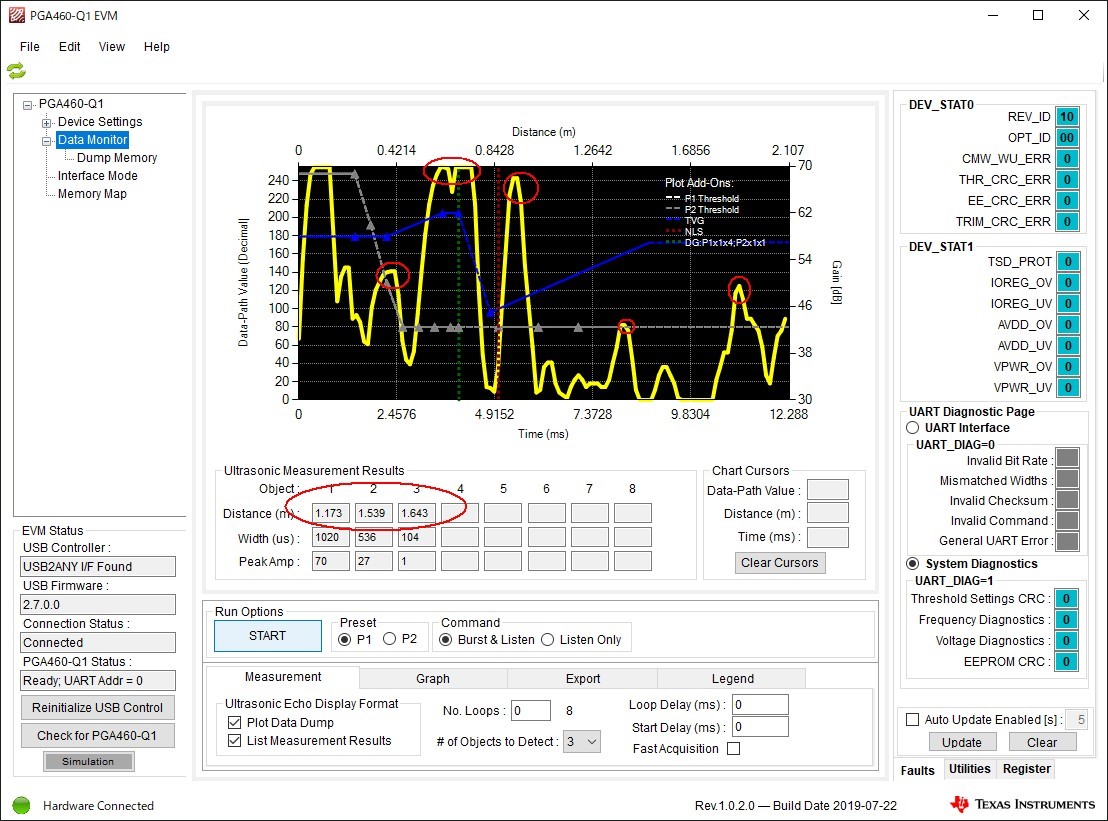
Task: Click the green Hardware Connected indicator
Action: (21, 805)
